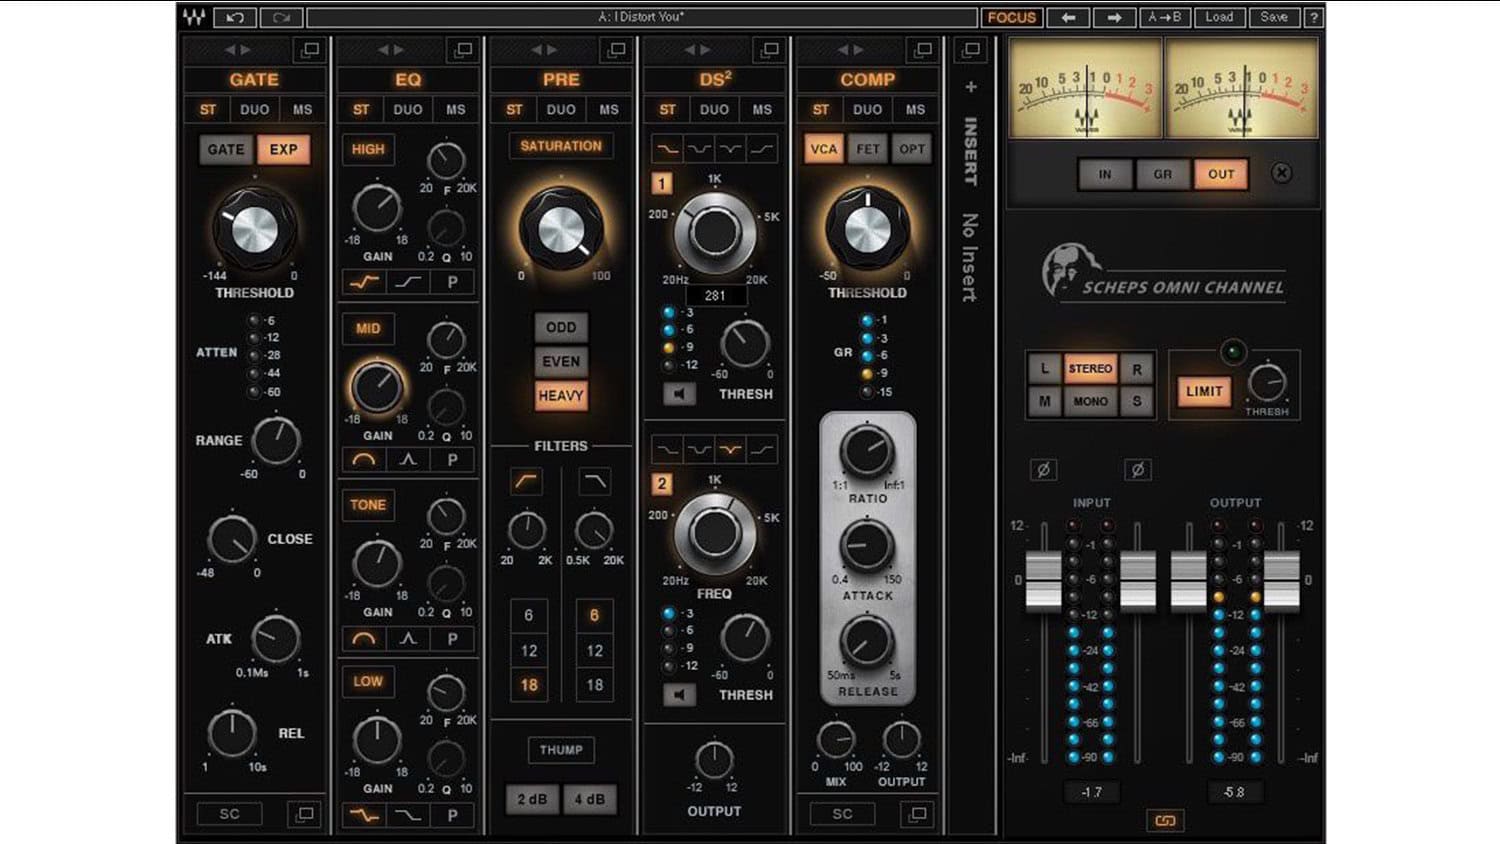The image size is (1500, 844).
Task: Toggle the LIMIT button
Action: (x=1204, y=391)
